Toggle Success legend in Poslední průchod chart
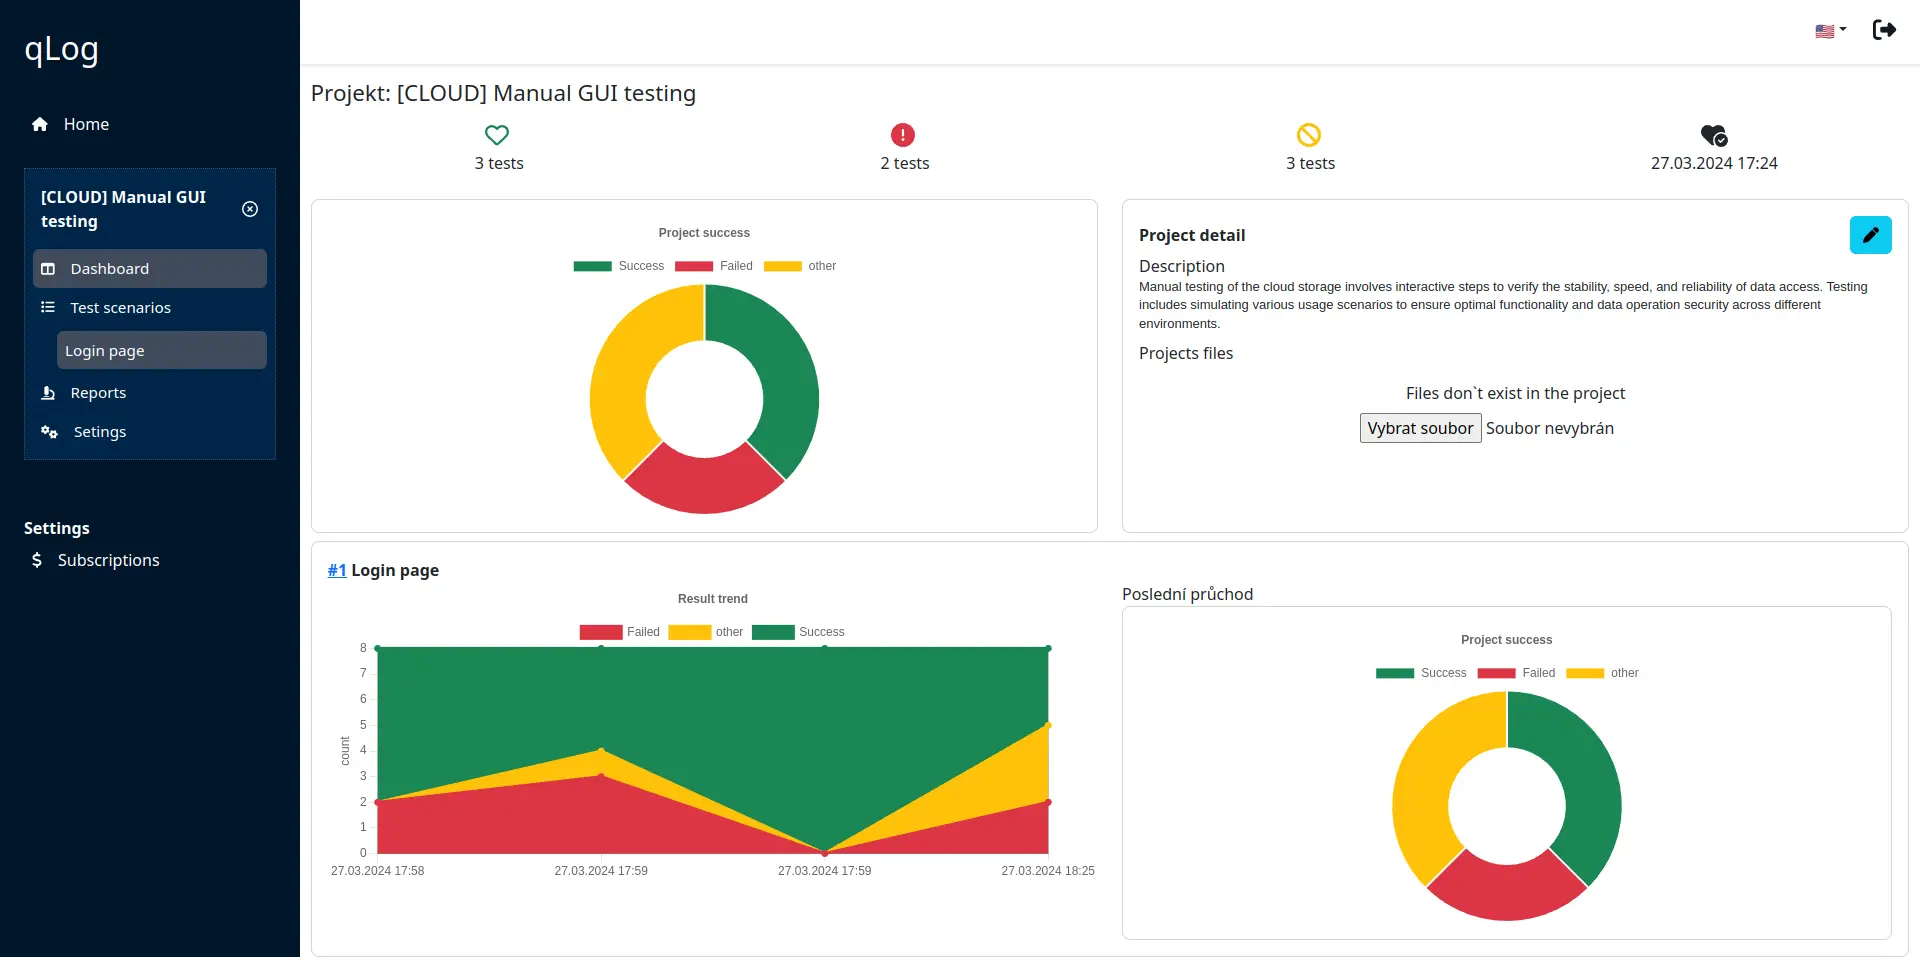This screenshot has height=957, width=1920. pos(1421,673)
